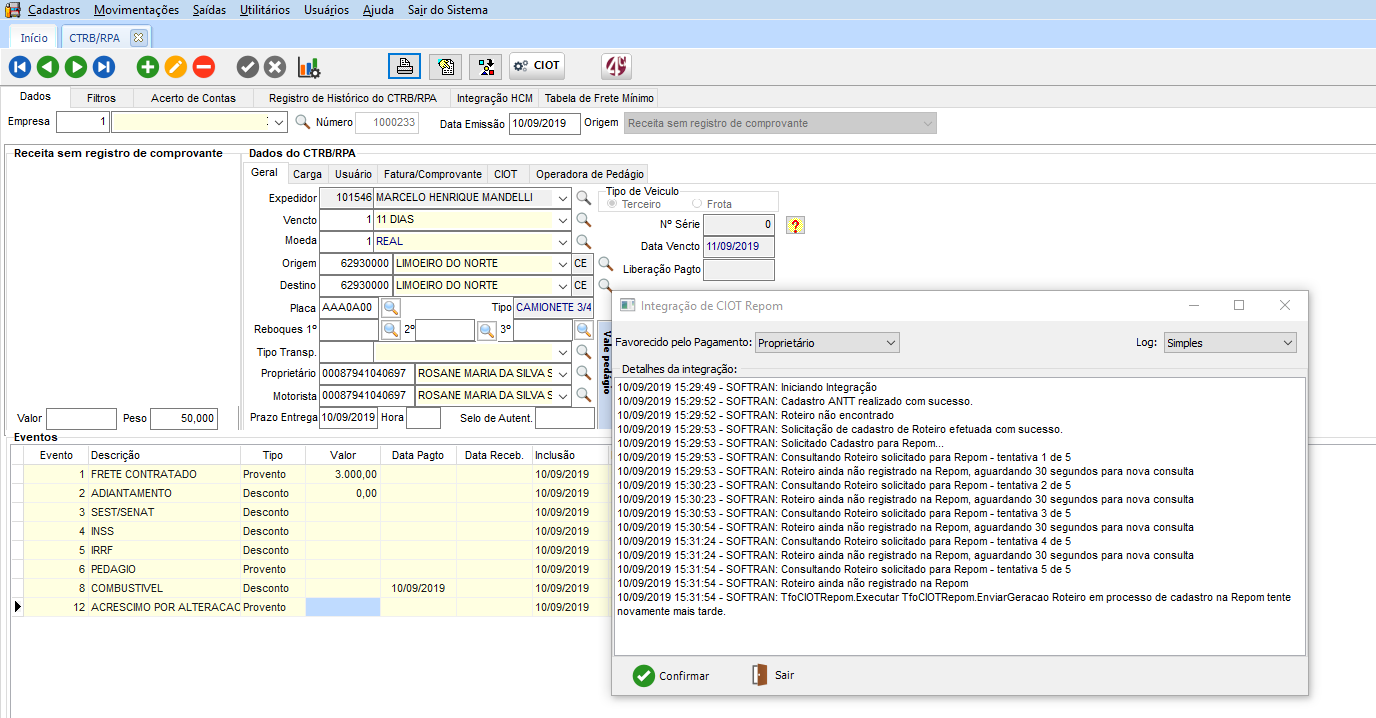Viewport: 1376px width, 718px height.
Task: Add a new record with green plus
Action: [x=148, y=67]
